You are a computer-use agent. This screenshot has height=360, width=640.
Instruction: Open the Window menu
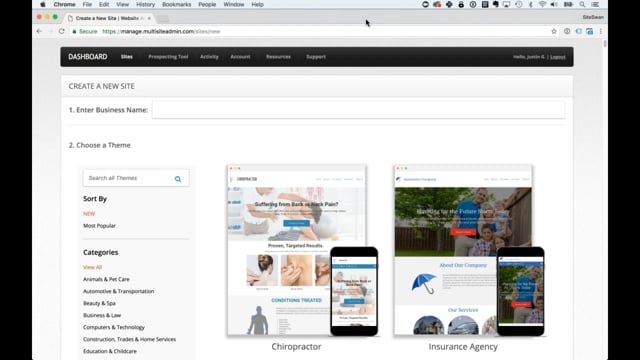[x=233, y=4]
